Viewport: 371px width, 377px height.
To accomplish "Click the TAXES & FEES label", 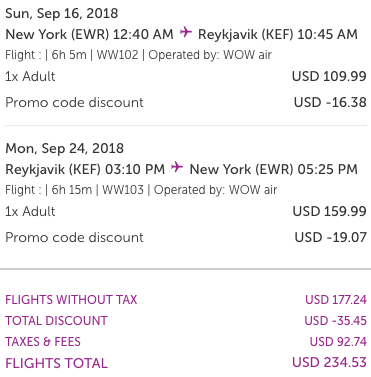I will (43, 342).
